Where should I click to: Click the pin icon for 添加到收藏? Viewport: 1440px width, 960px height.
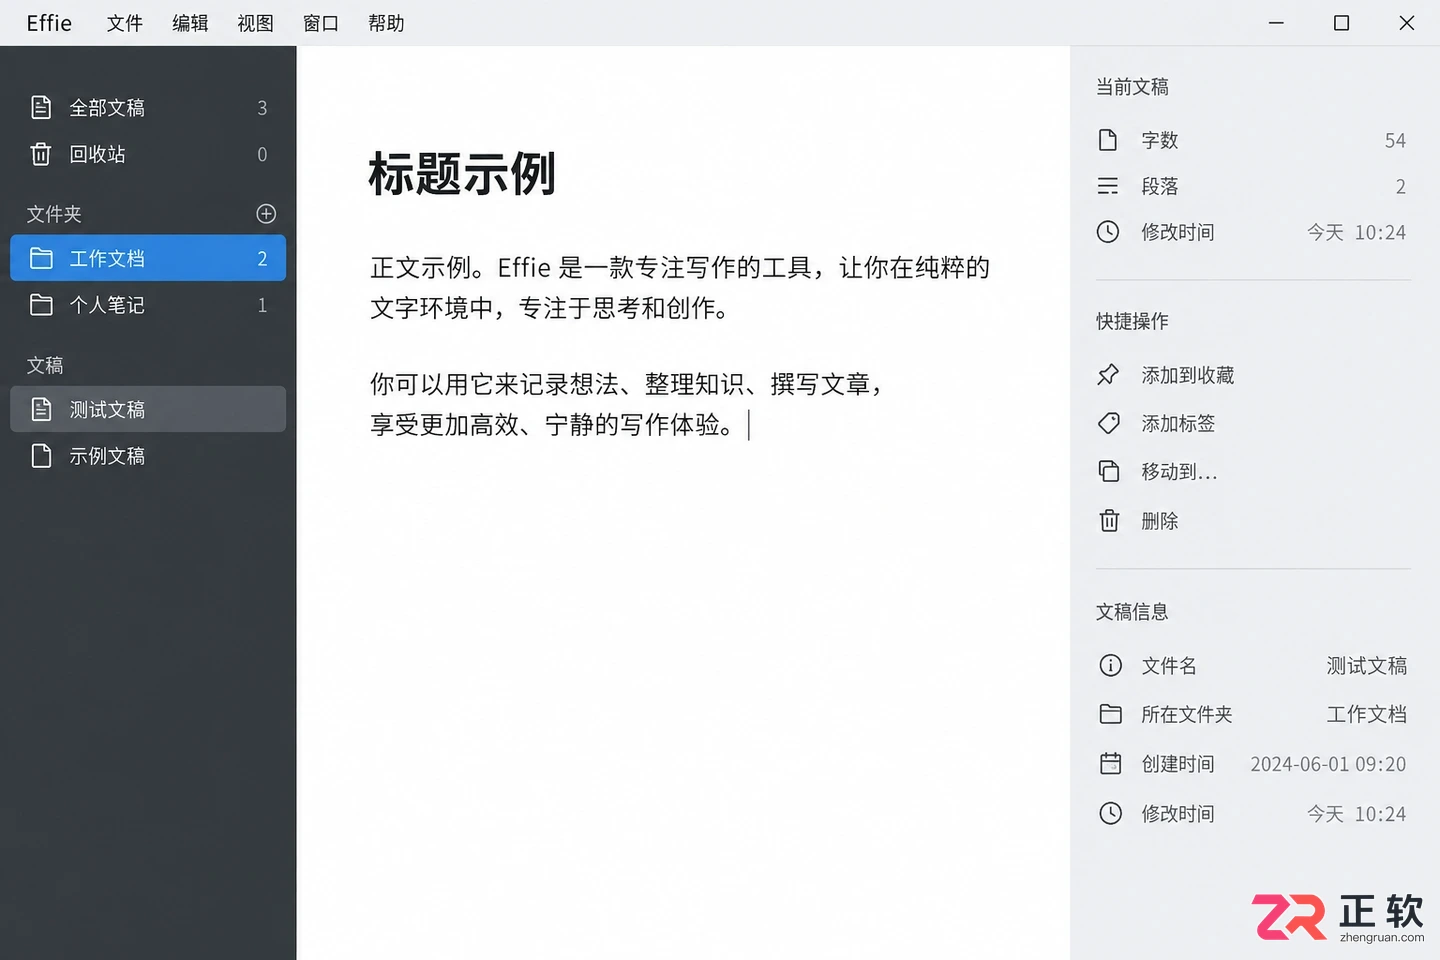[x=1108, y=375]
